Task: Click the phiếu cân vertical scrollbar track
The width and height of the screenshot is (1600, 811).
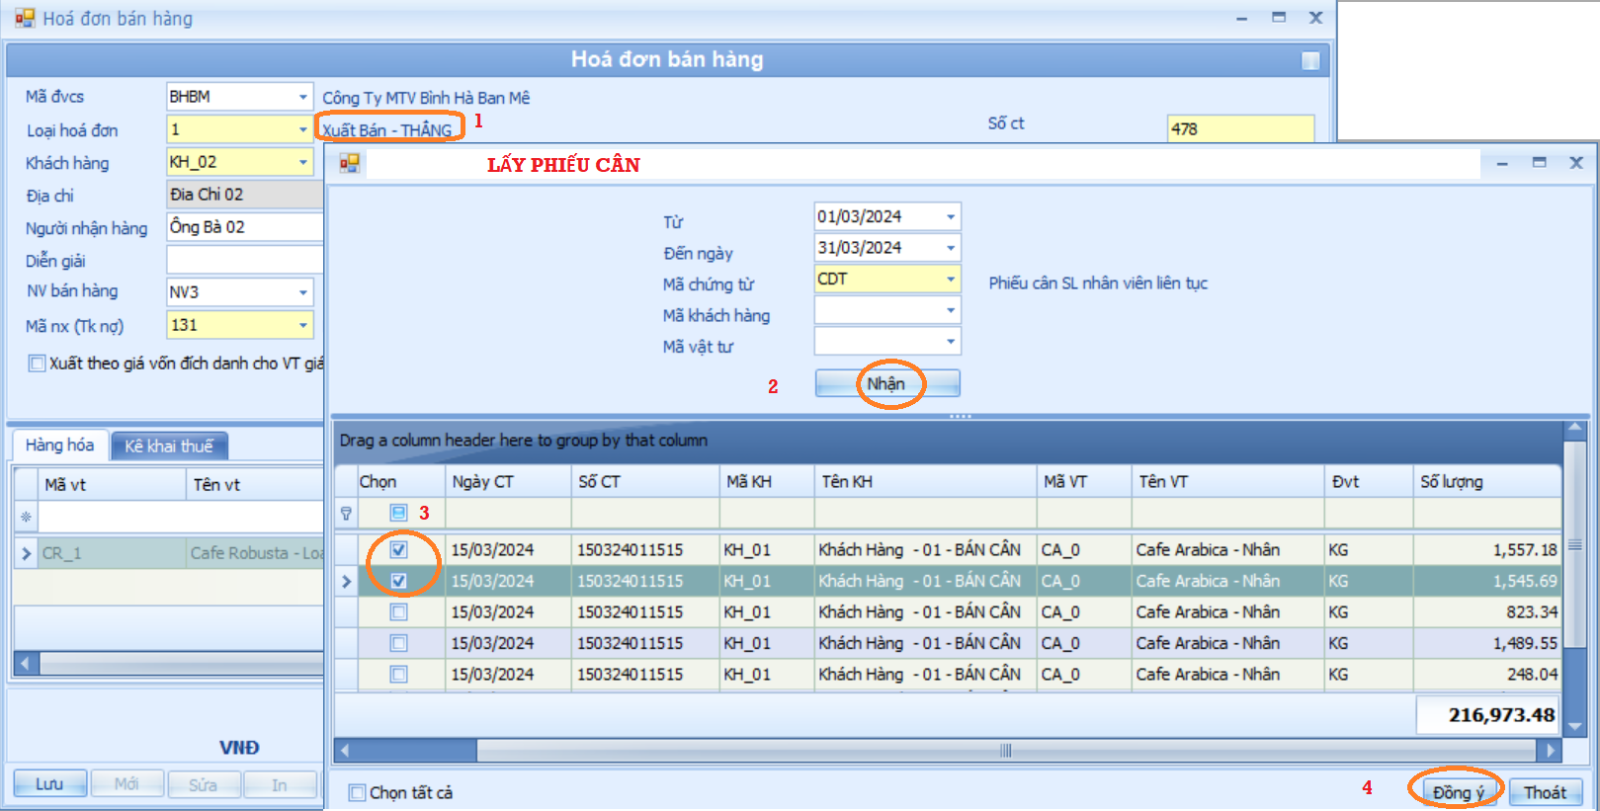Action: click(1575, 680)
